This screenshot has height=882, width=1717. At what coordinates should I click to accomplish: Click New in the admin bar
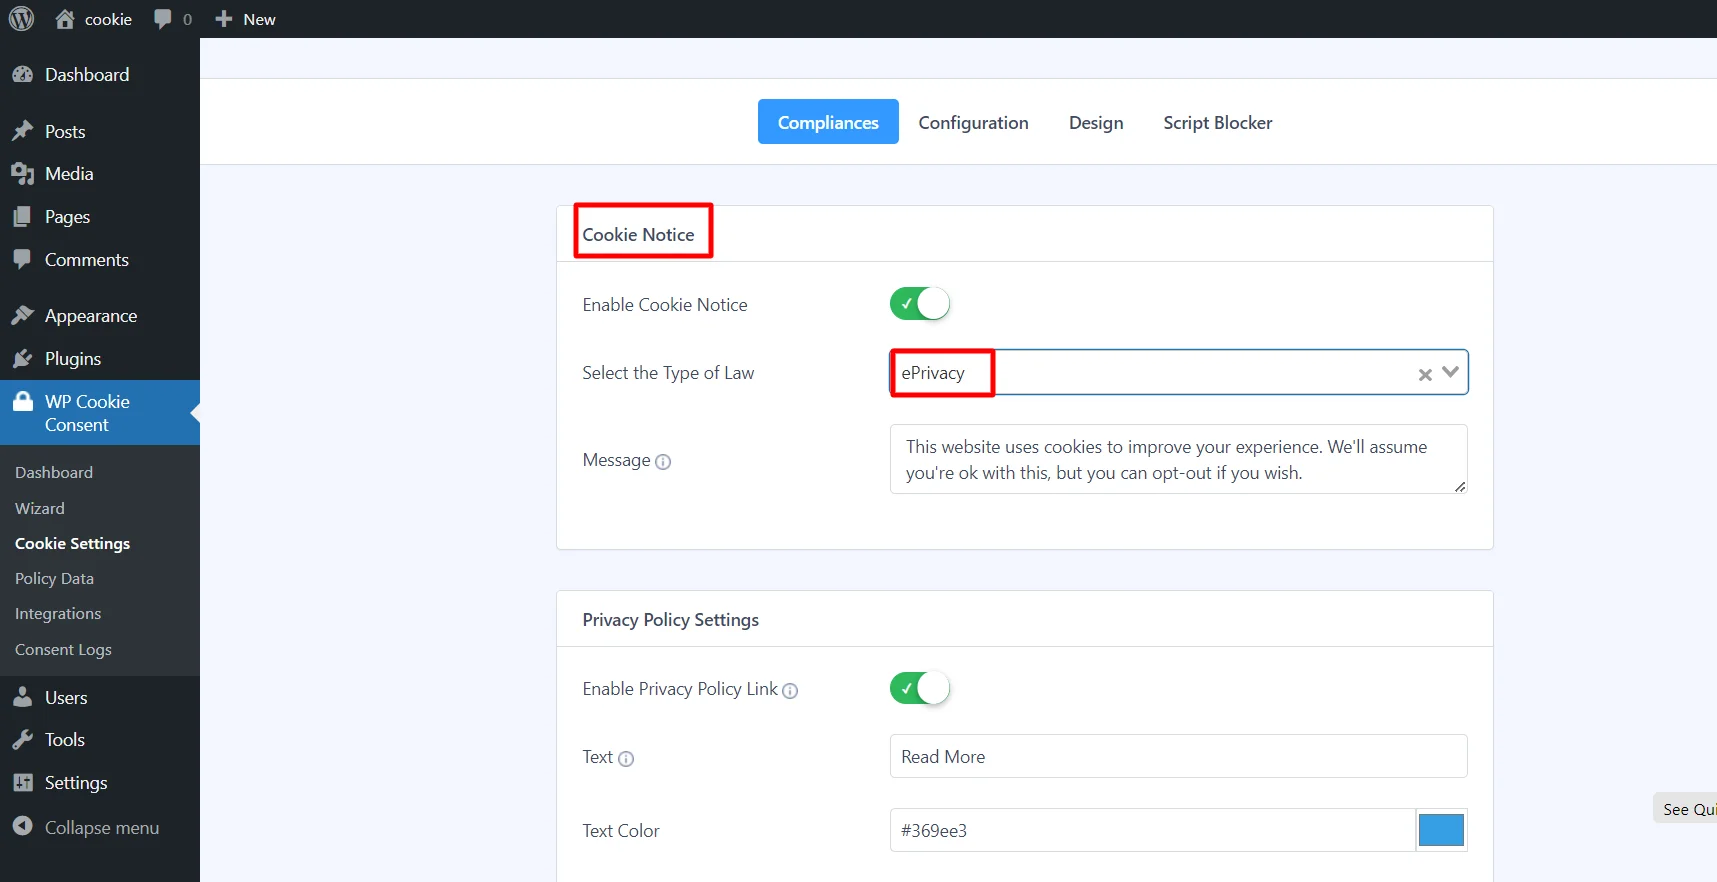click(x=259, y=19)
